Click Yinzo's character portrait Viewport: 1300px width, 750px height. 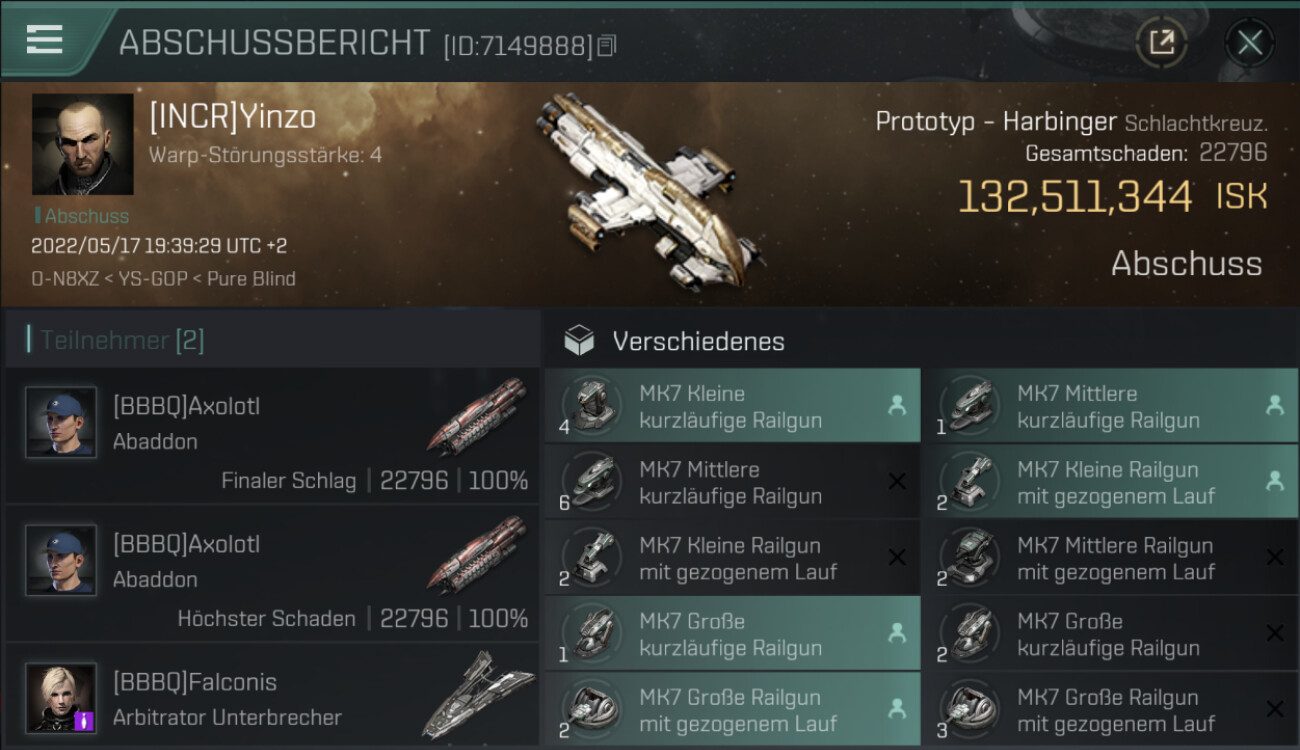82,144
